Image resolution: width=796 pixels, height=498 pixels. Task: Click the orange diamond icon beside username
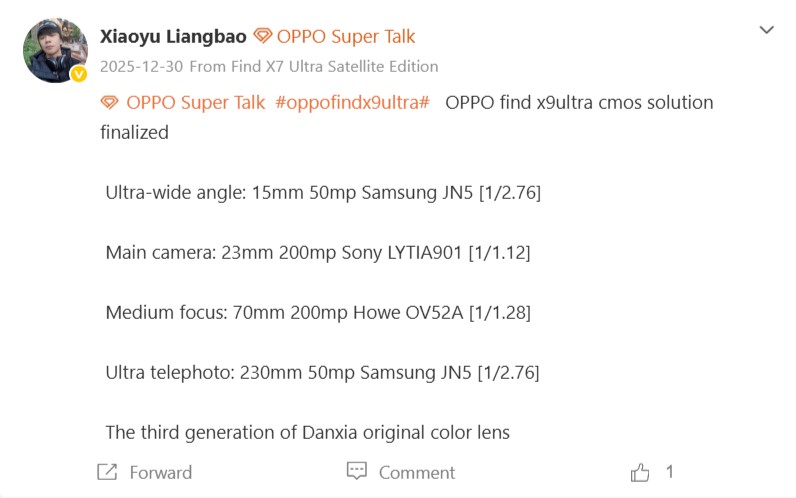[263, 37]
